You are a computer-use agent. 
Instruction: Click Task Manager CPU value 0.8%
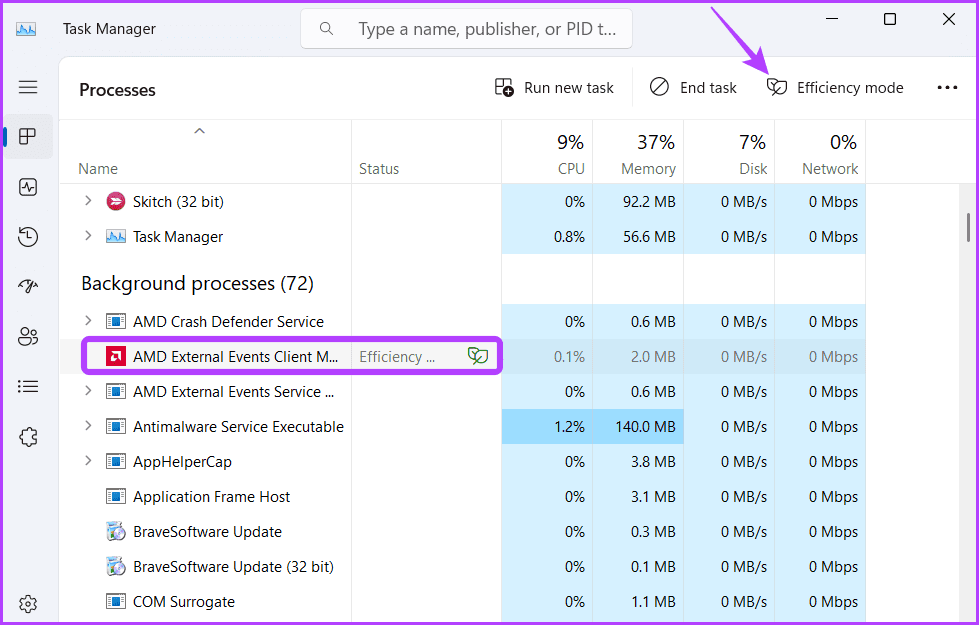click(x=569, y=237)
